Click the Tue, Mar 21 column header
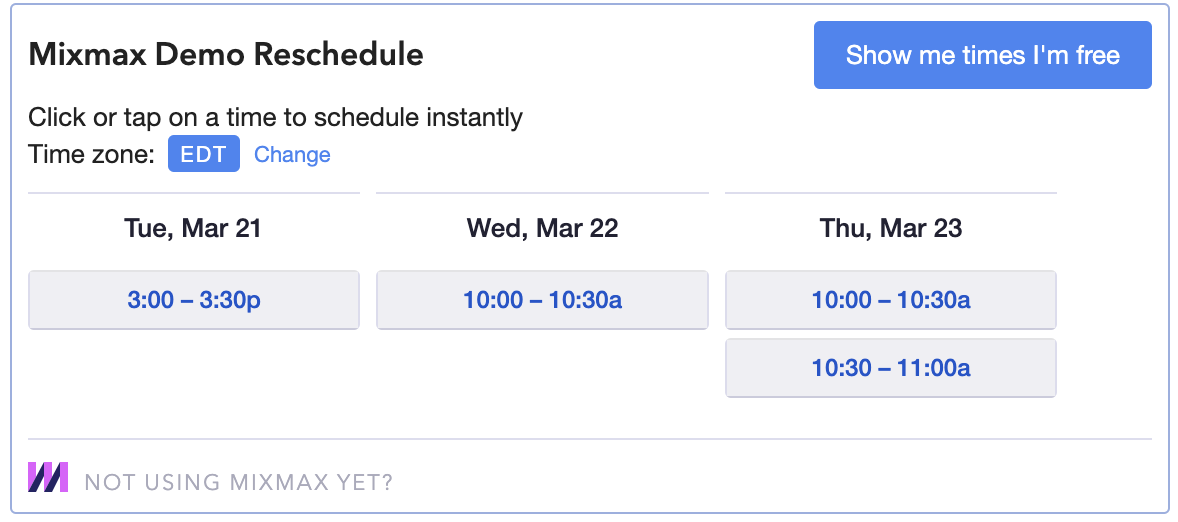 tap(193, 228)
